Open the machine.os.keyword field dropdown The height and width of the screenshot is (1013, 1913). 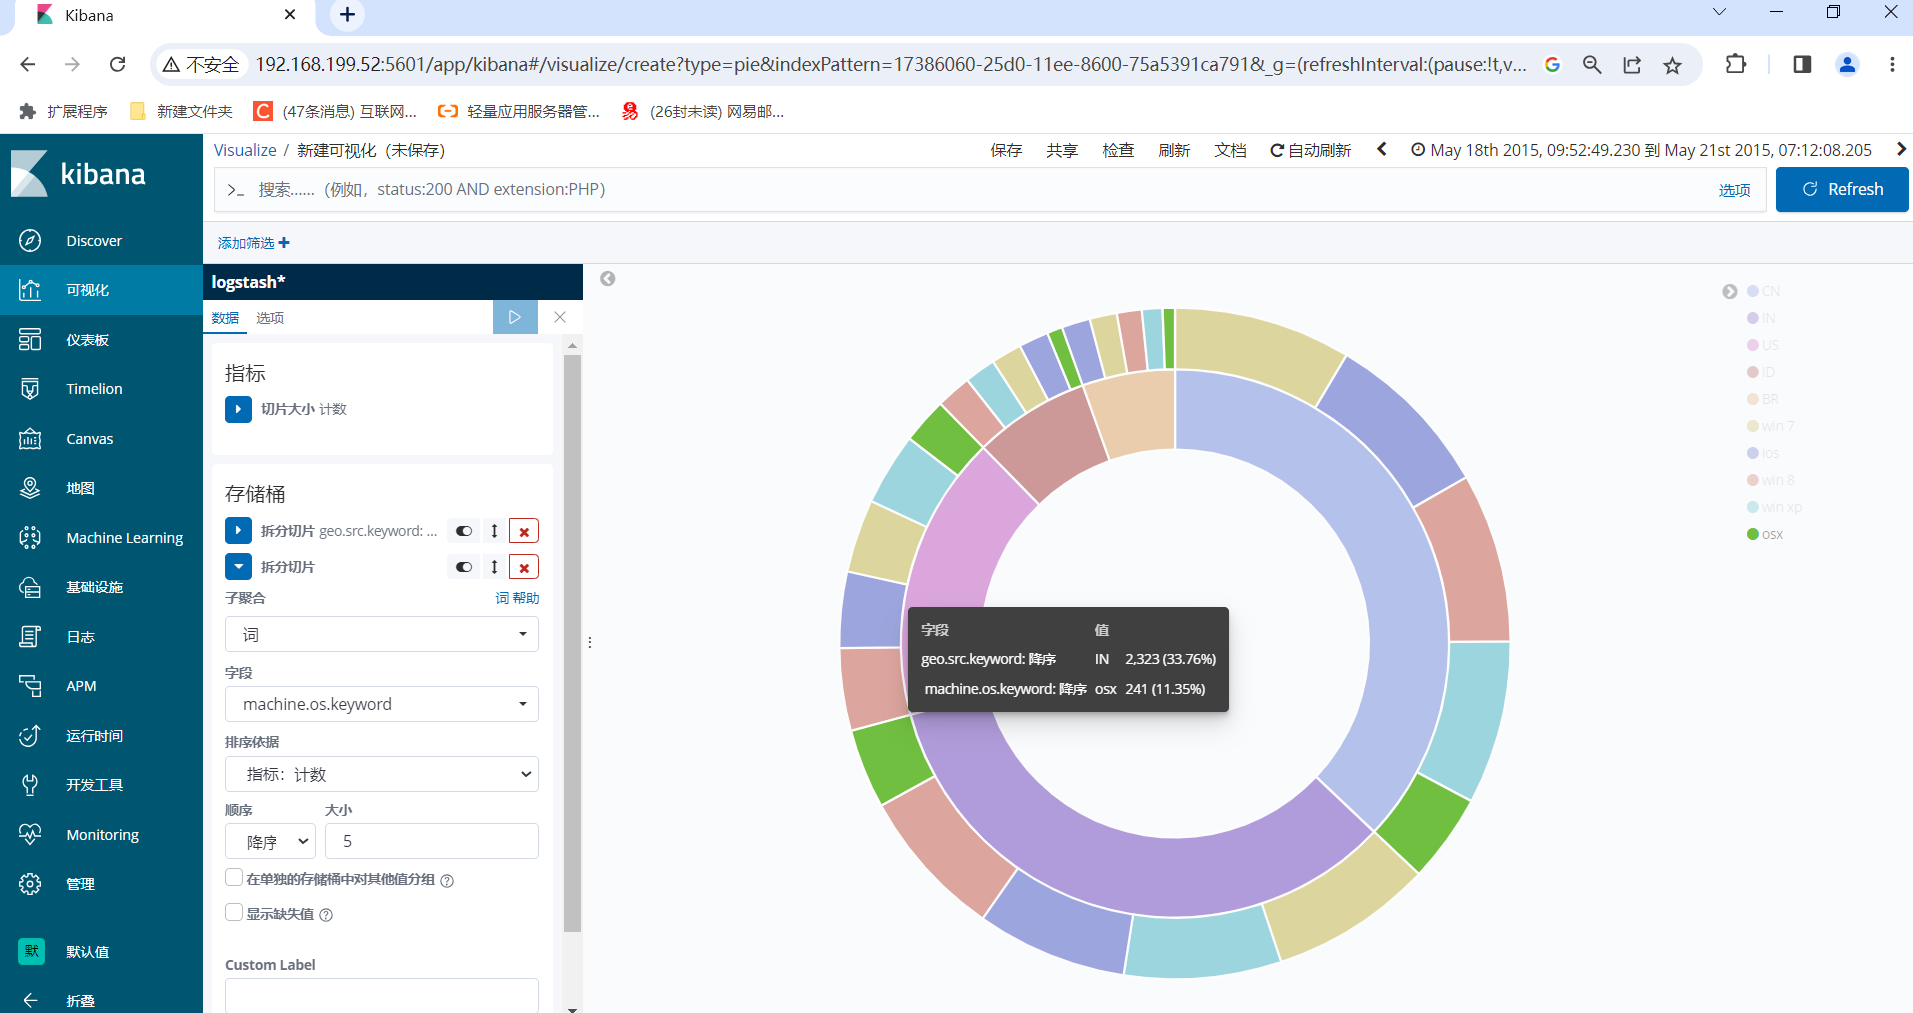click(382, 704)
